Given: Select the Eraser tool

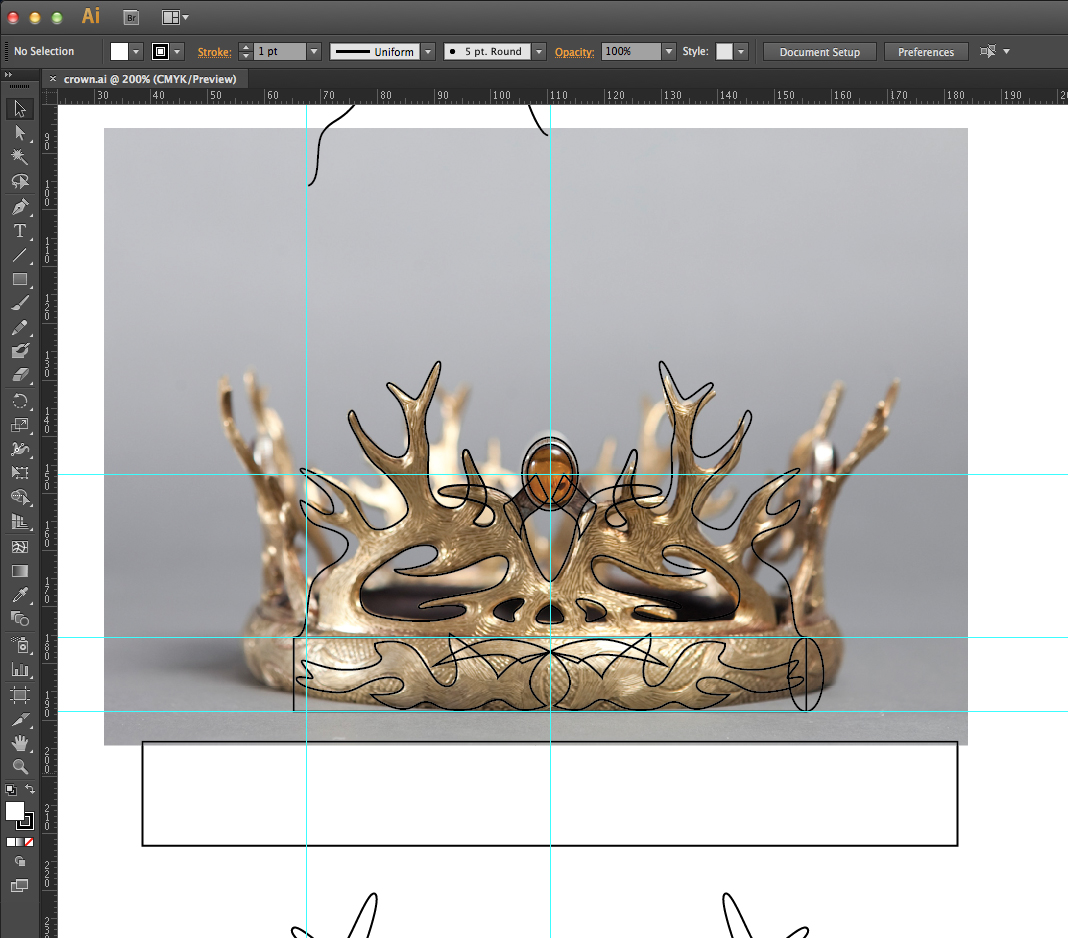Looking at the screenshot, I should coord(20,375).
